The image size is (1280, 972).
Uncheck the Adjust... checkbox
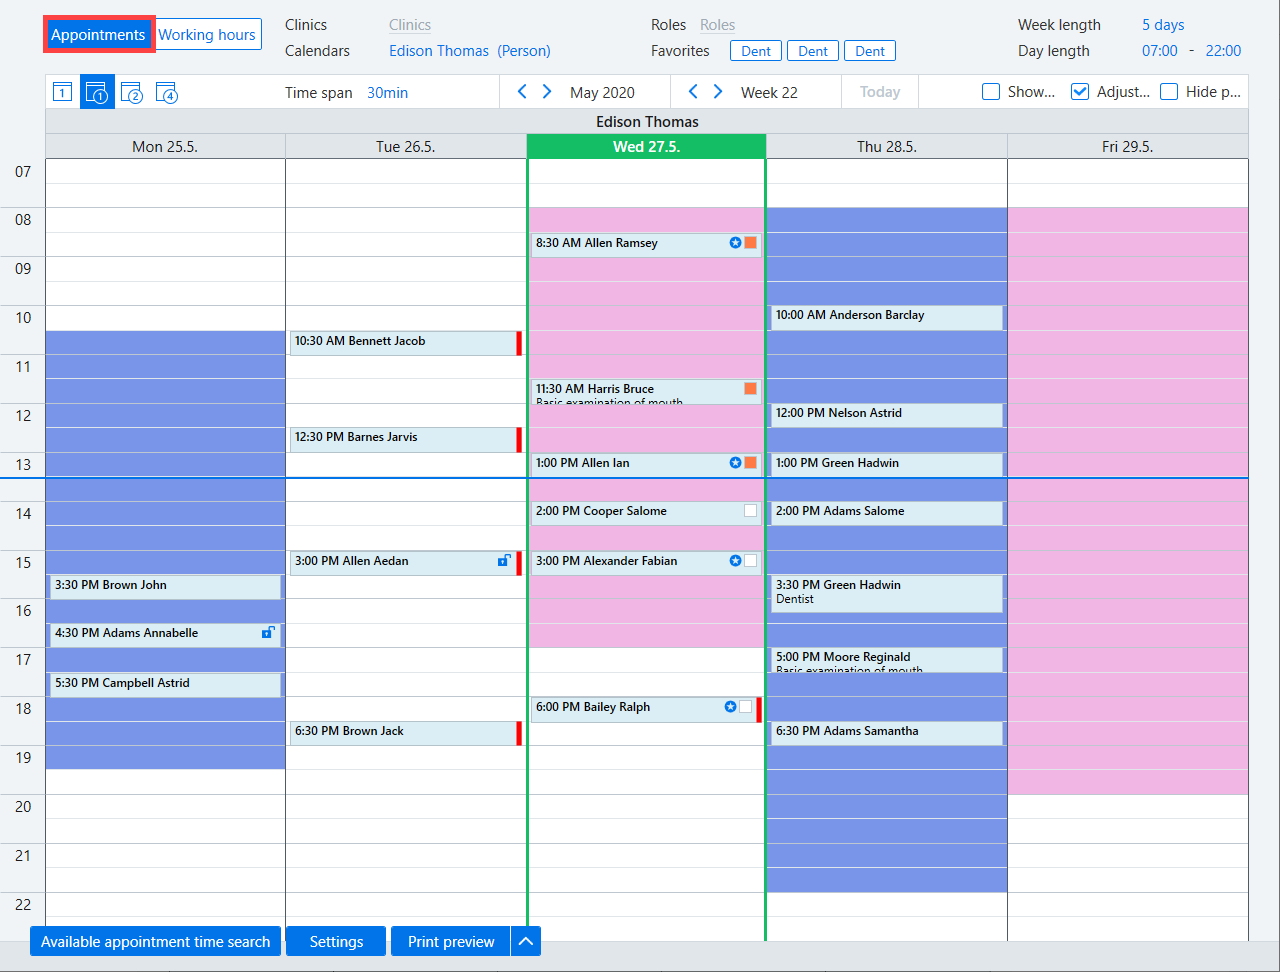[1080, 92]
